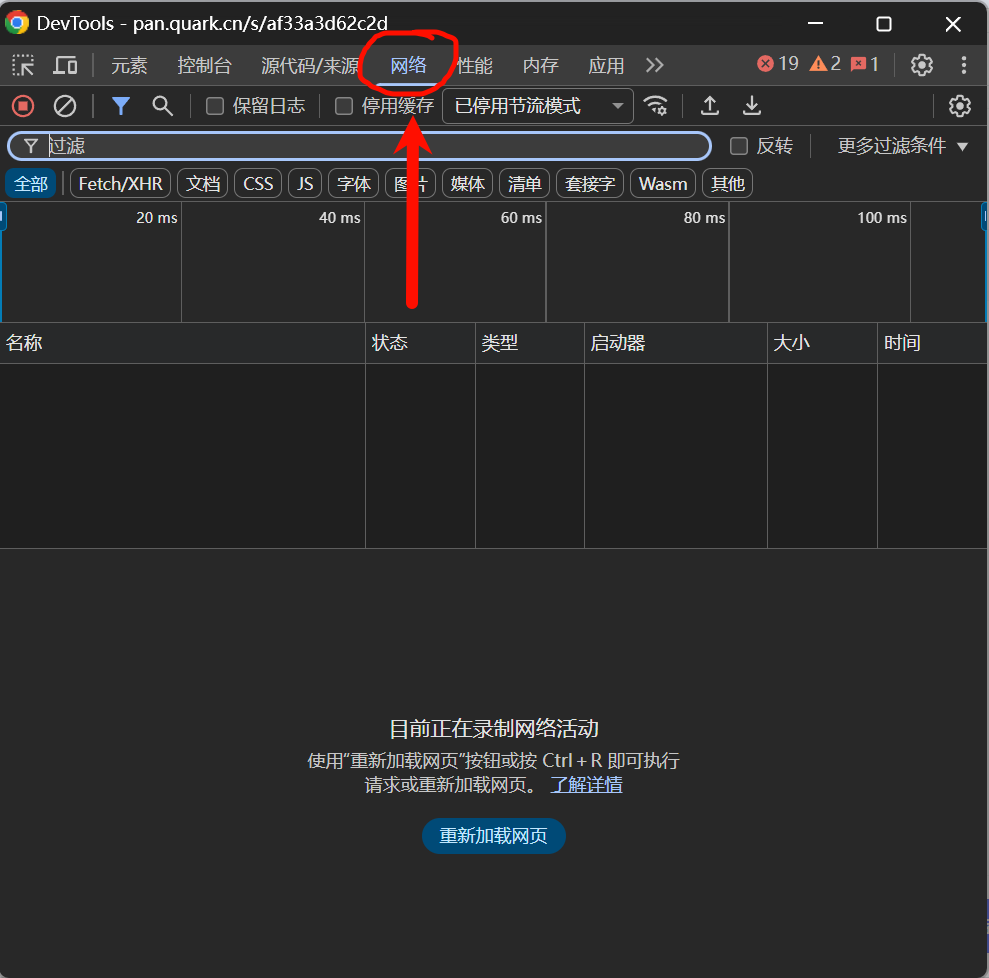This screenshot has height=978, width=989.
Task: Expand 更多过滤条件 dropdown
Action: [x=903, y=146]
